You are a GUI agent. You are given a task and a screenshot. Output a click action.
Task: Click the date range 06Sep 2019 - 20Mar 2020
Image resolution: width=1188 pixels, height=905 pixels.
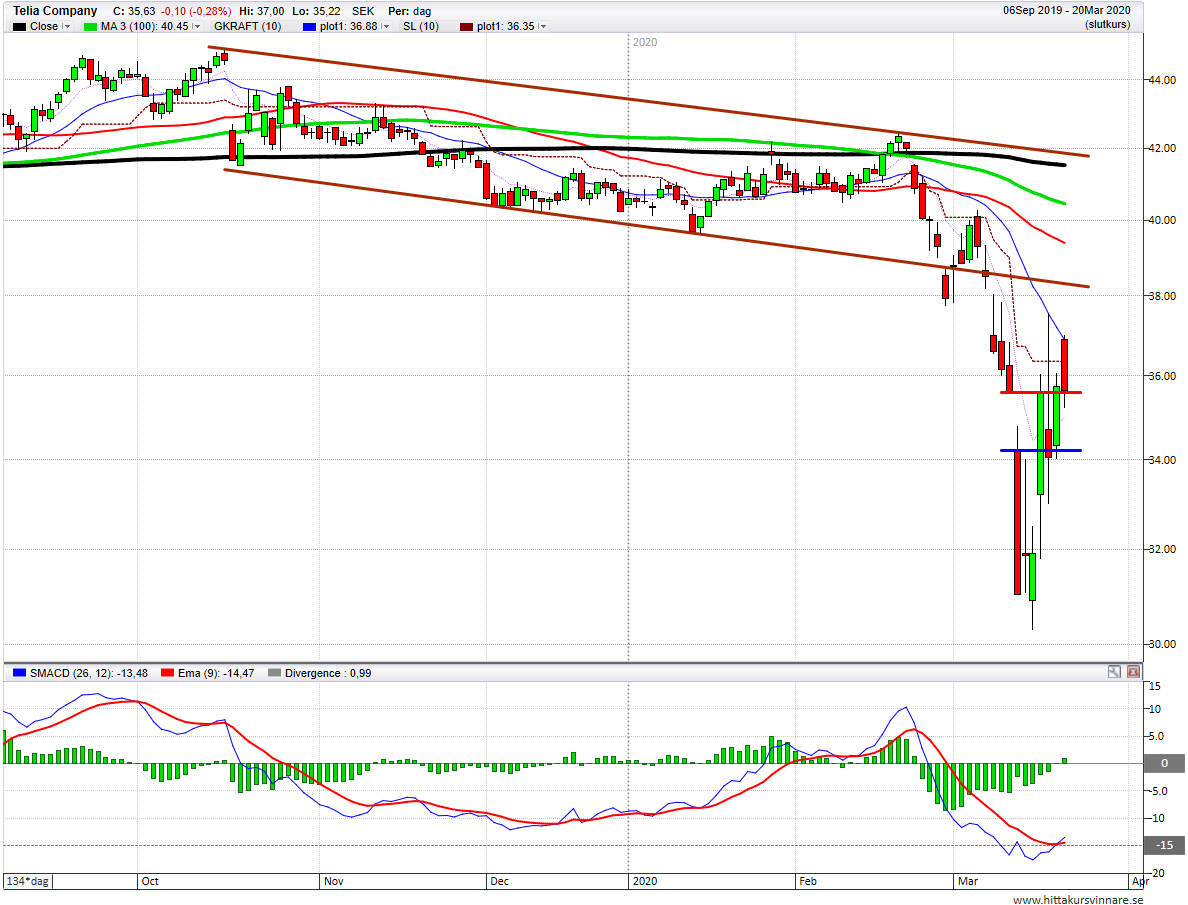[x=1067, y=11]
